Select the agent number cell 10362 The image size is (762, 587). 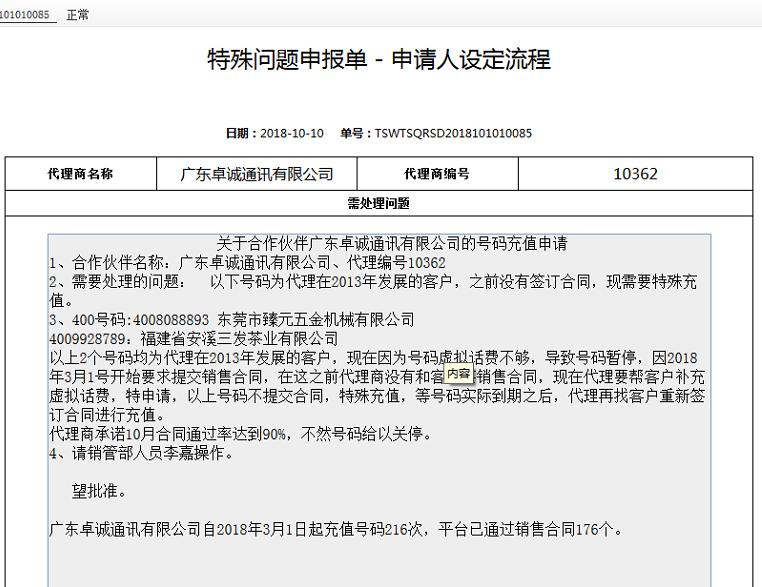[x=635, y=174]
